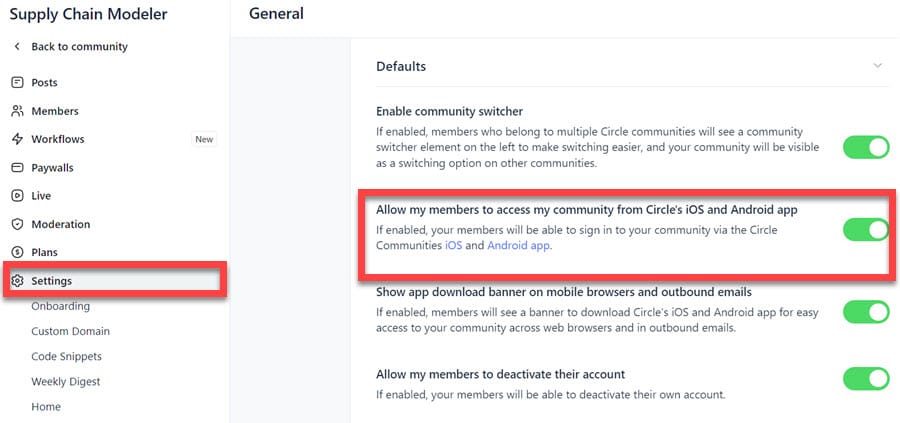
Task: Open Code Snippets settings page
Action: 66,356
